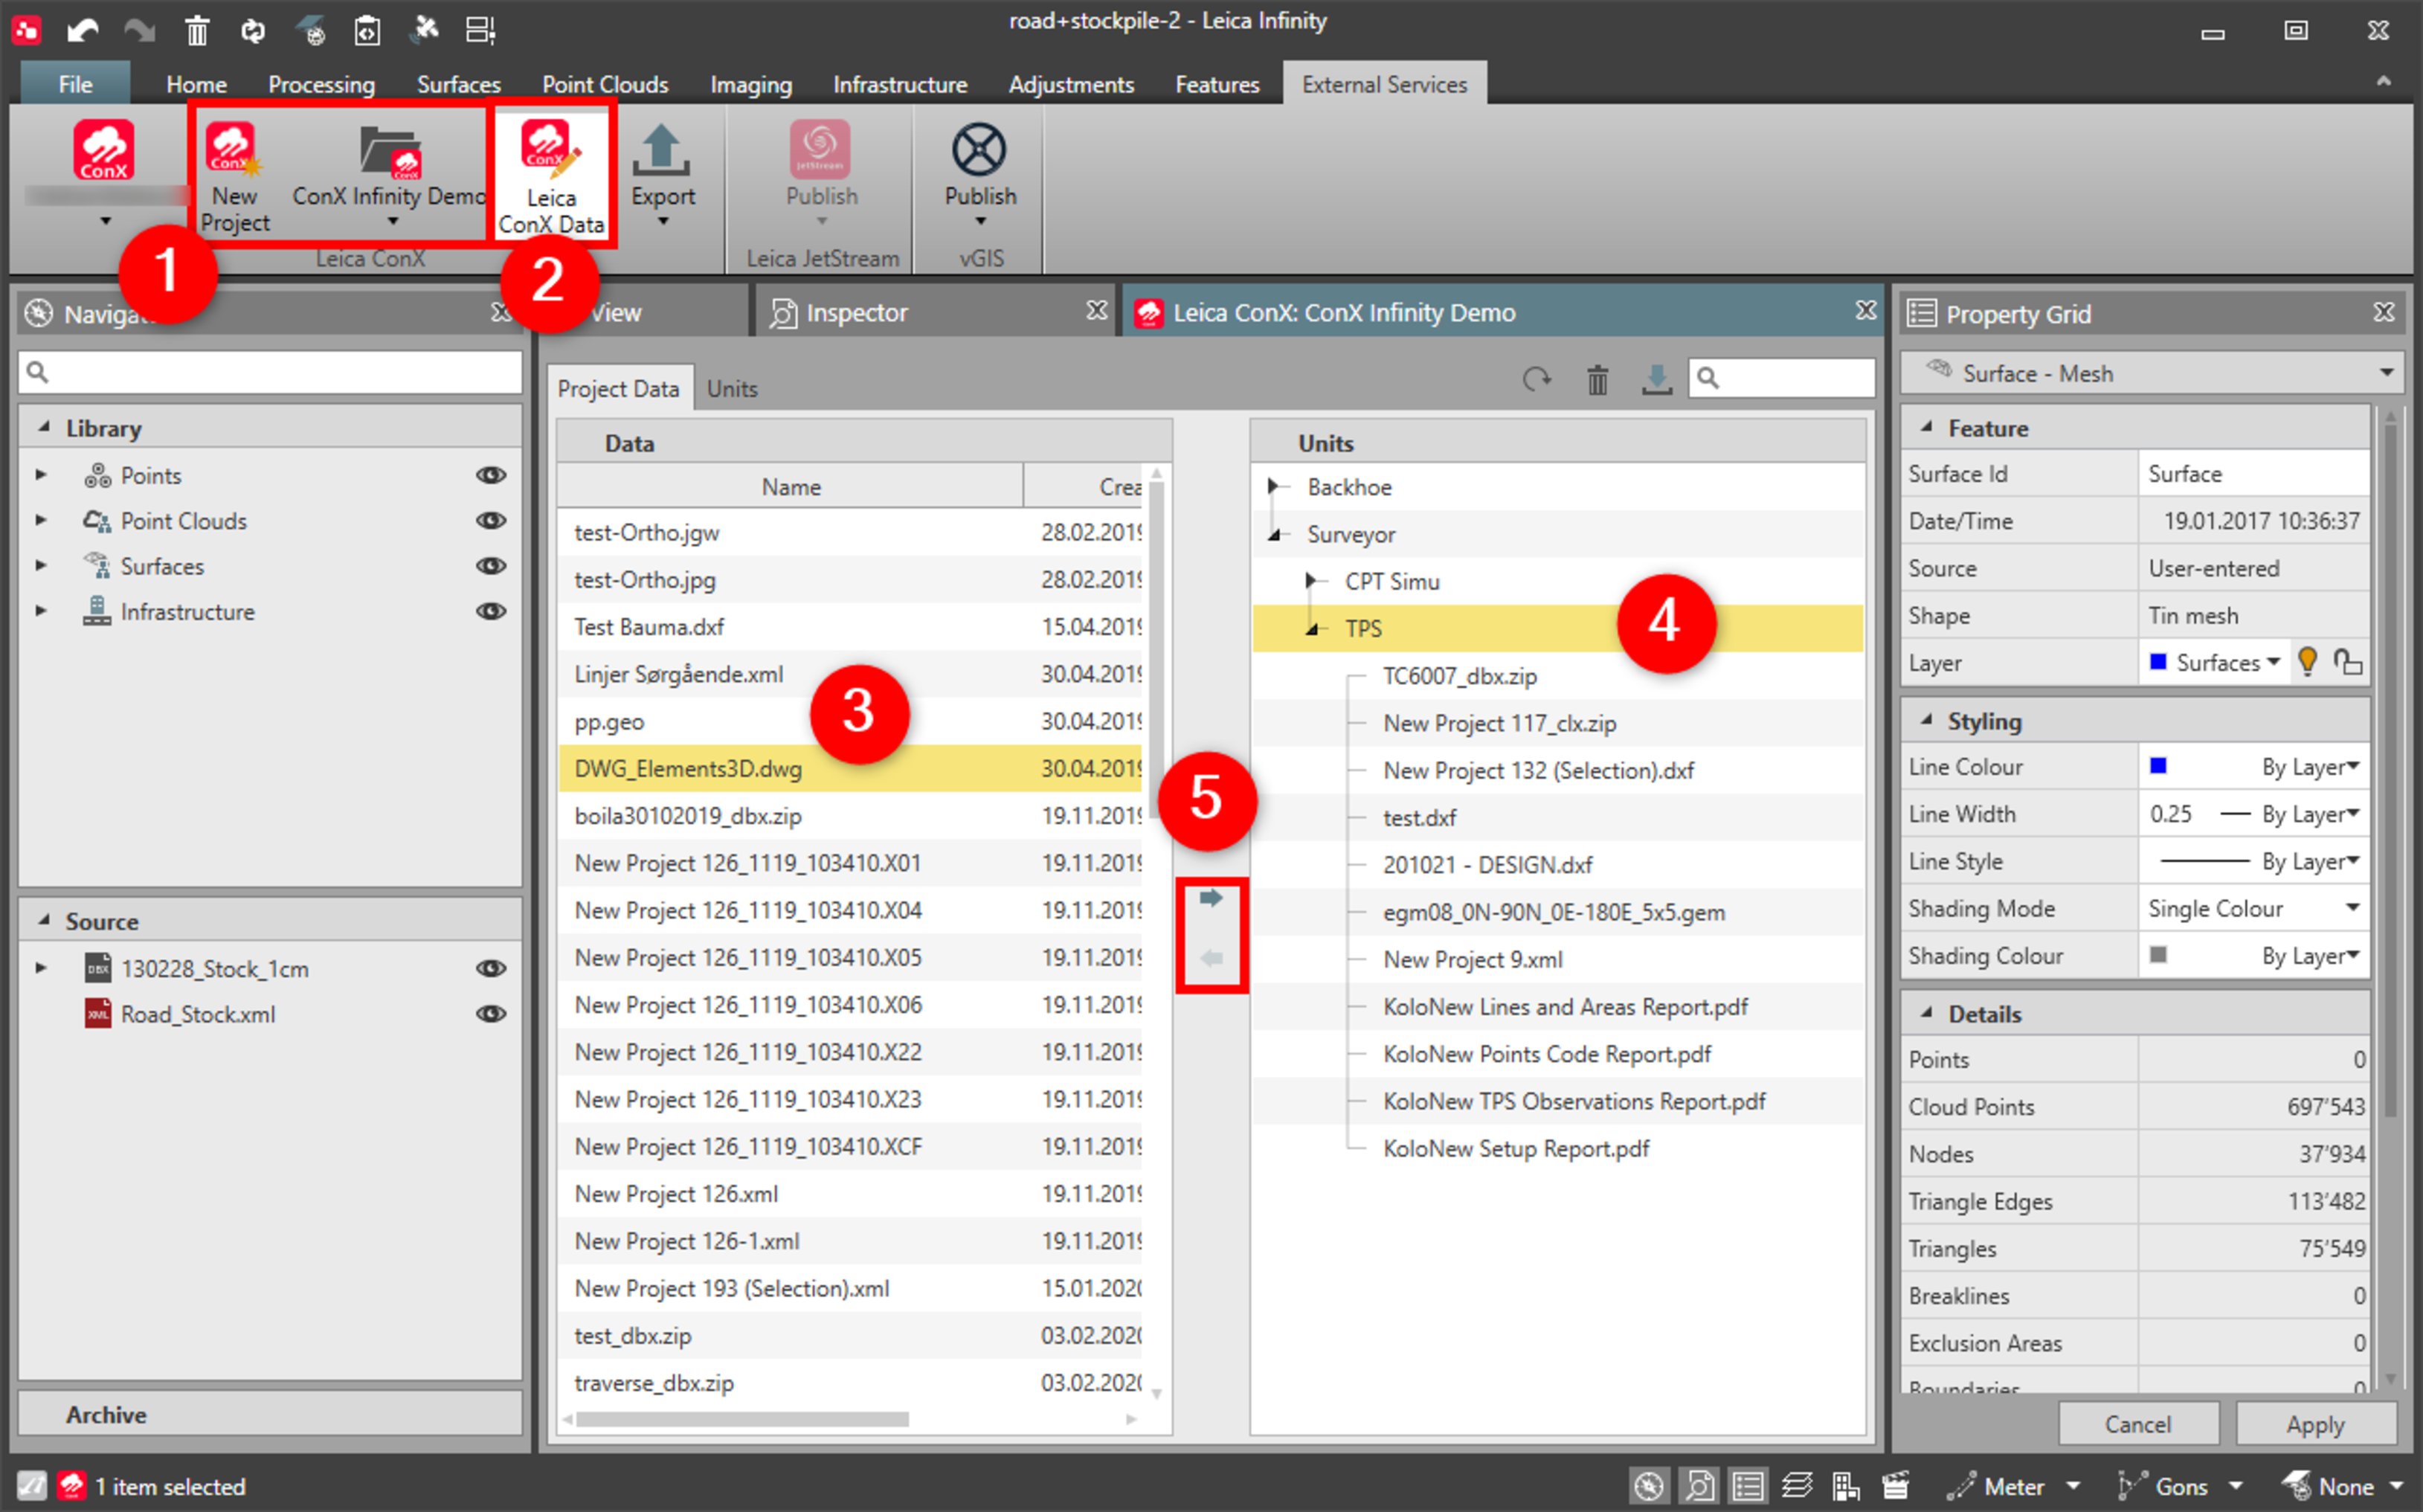
Task: Click the clapperboard icon in status bar
Action: pos(1895,1486)
